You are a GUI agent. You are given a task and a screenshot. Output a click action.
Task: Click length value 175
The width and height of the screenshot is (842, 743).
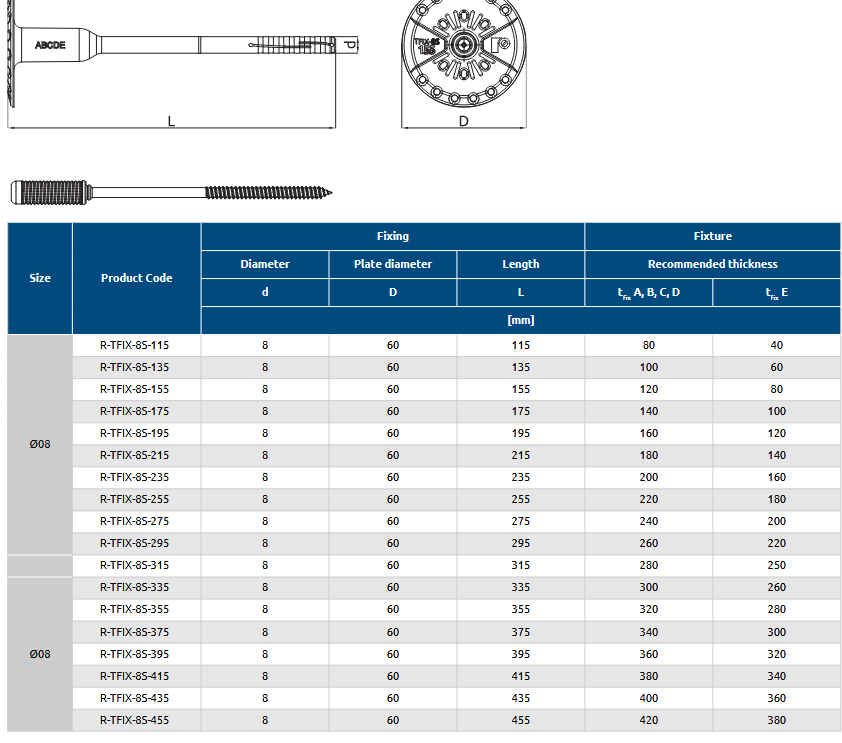(x=520, y=411)
